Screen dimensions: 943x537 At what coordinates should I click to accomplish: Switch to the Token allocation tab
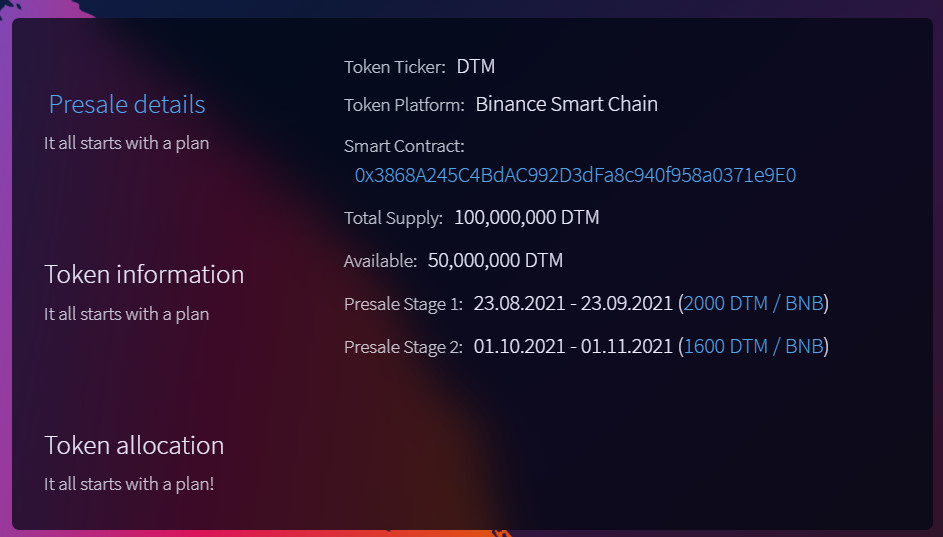click(134, 445)
